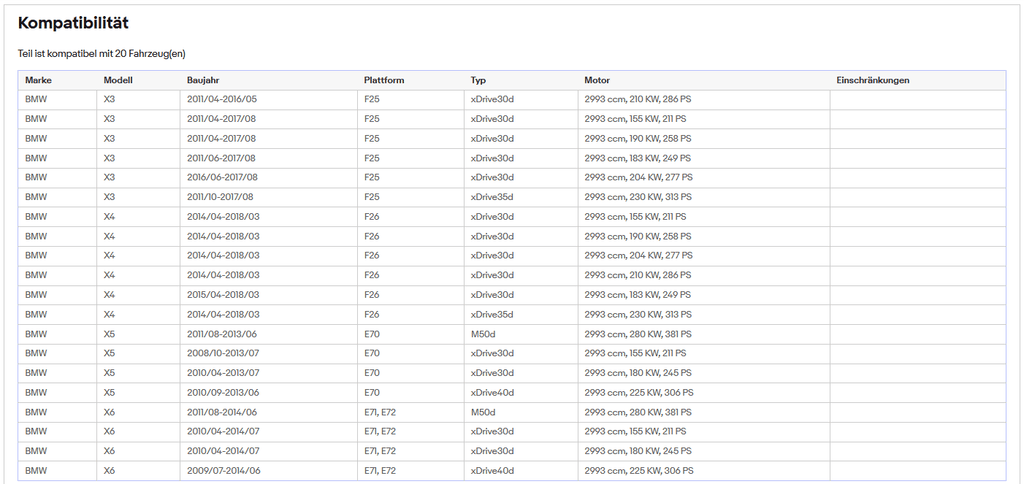Click X3 motor '2993 ccm, 230 KW, 313 PS'
This screenshot has height=484, width=1024.
pyautogui.click(x=637, y=197)
